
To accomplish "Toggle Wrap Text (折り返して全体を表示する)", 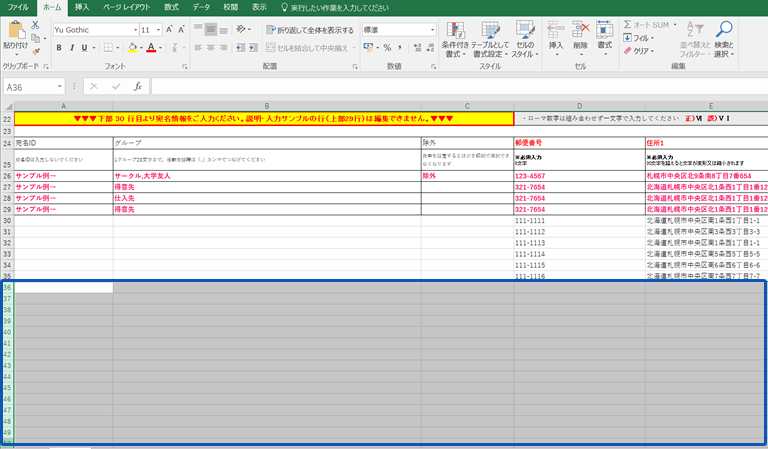I will (x=309, y=30).
